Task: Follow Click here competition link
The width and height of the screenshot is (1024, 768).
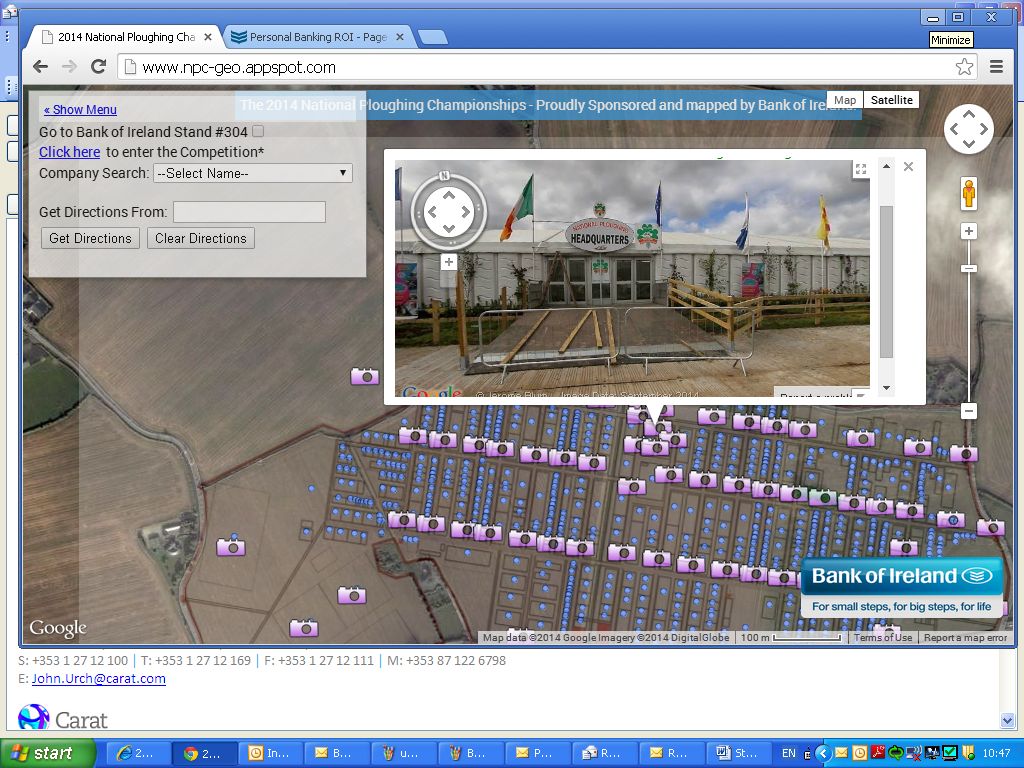Action: pyautogui.click(x=69, y=152)
